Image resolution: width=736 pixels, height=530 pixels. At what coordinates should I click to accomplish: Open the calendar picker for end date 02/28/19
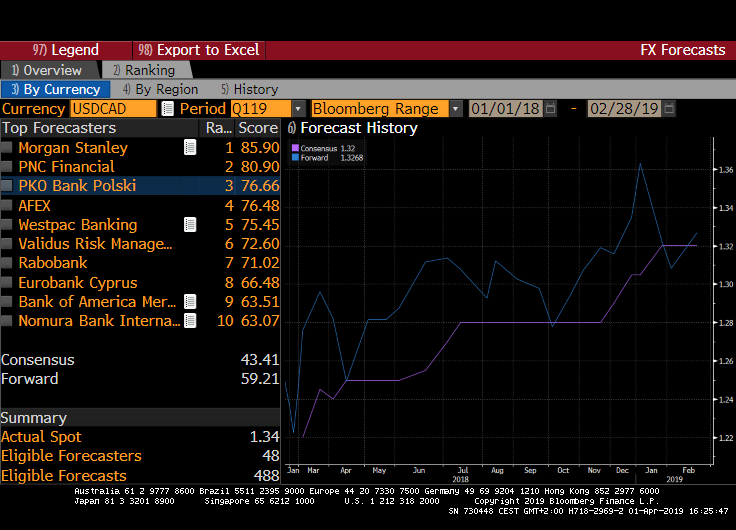click(668, 109)
